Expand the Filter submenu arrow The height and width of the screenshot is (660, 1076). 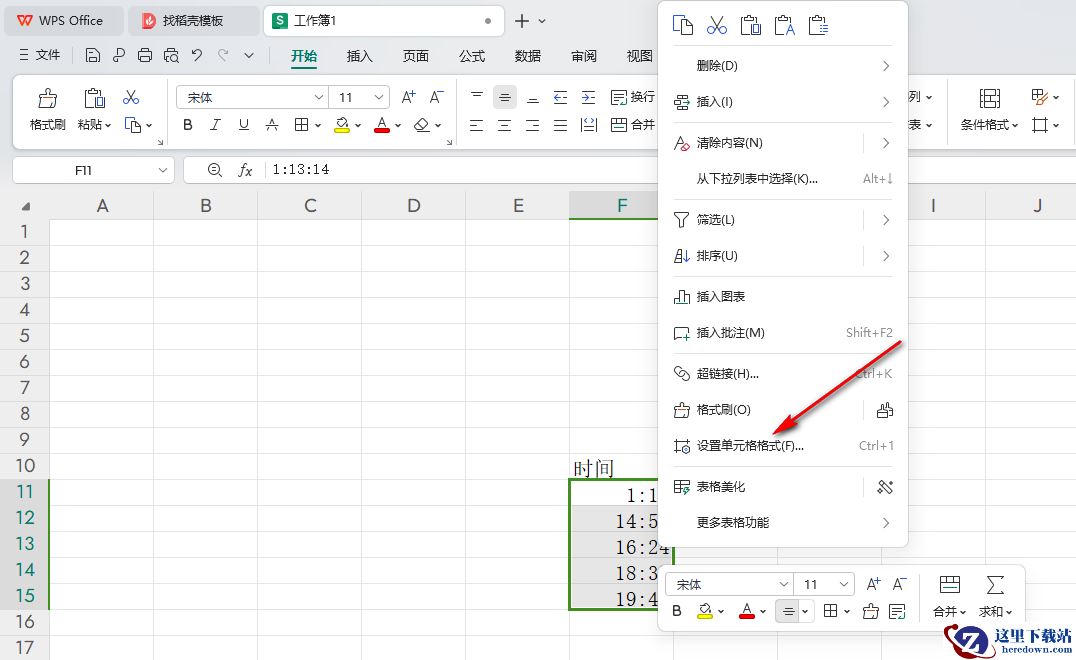(x=886, y=220)
